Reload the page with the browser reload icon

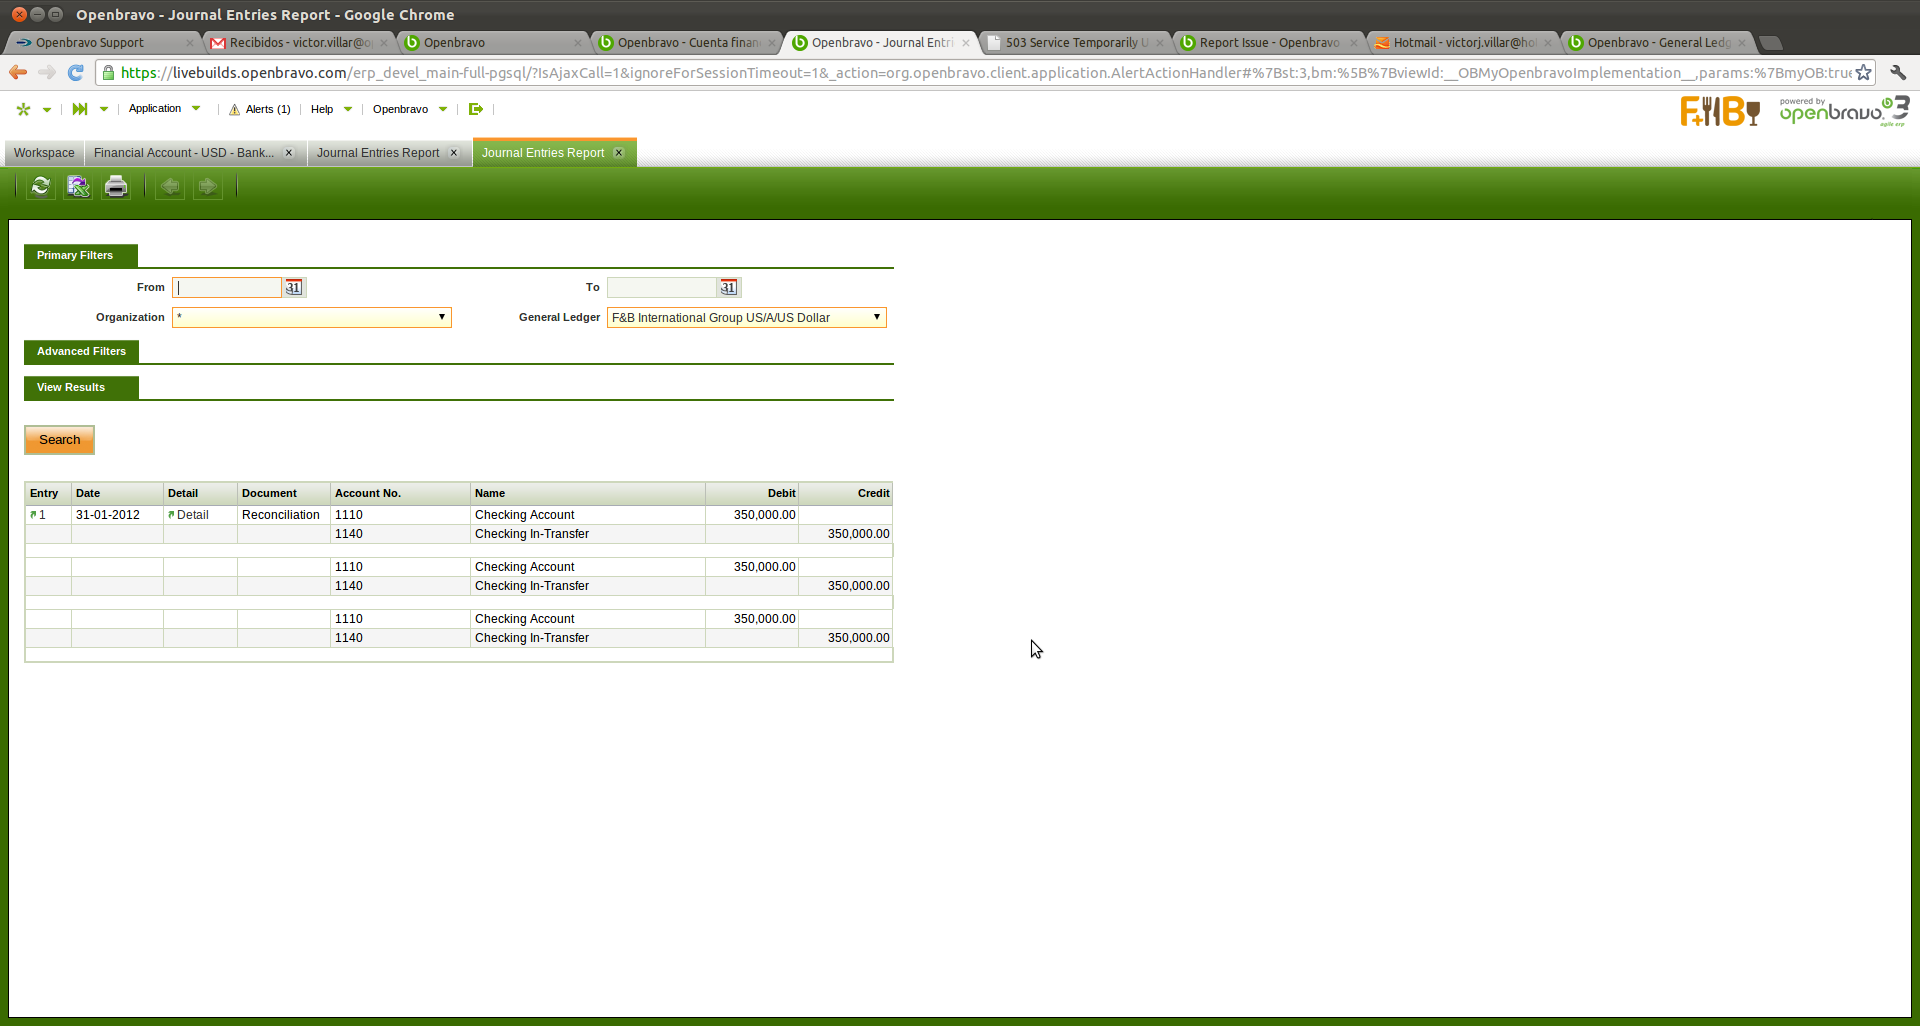tap(76, 72)
